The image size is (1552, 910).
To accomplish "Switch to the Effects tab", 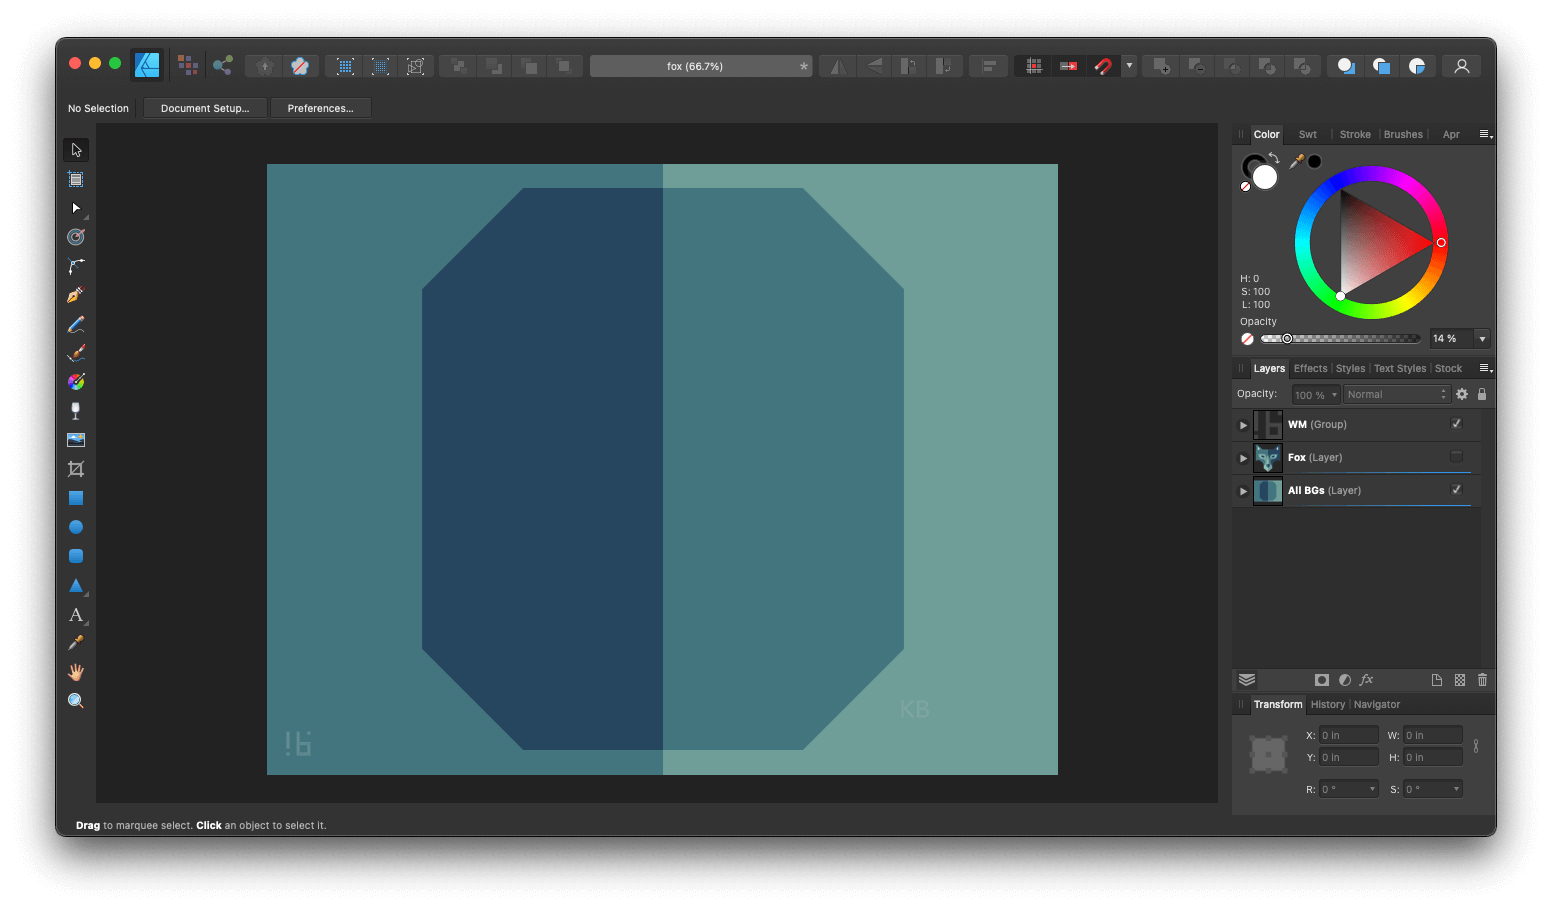I will pyautogui.click(x=1310, y=368).
